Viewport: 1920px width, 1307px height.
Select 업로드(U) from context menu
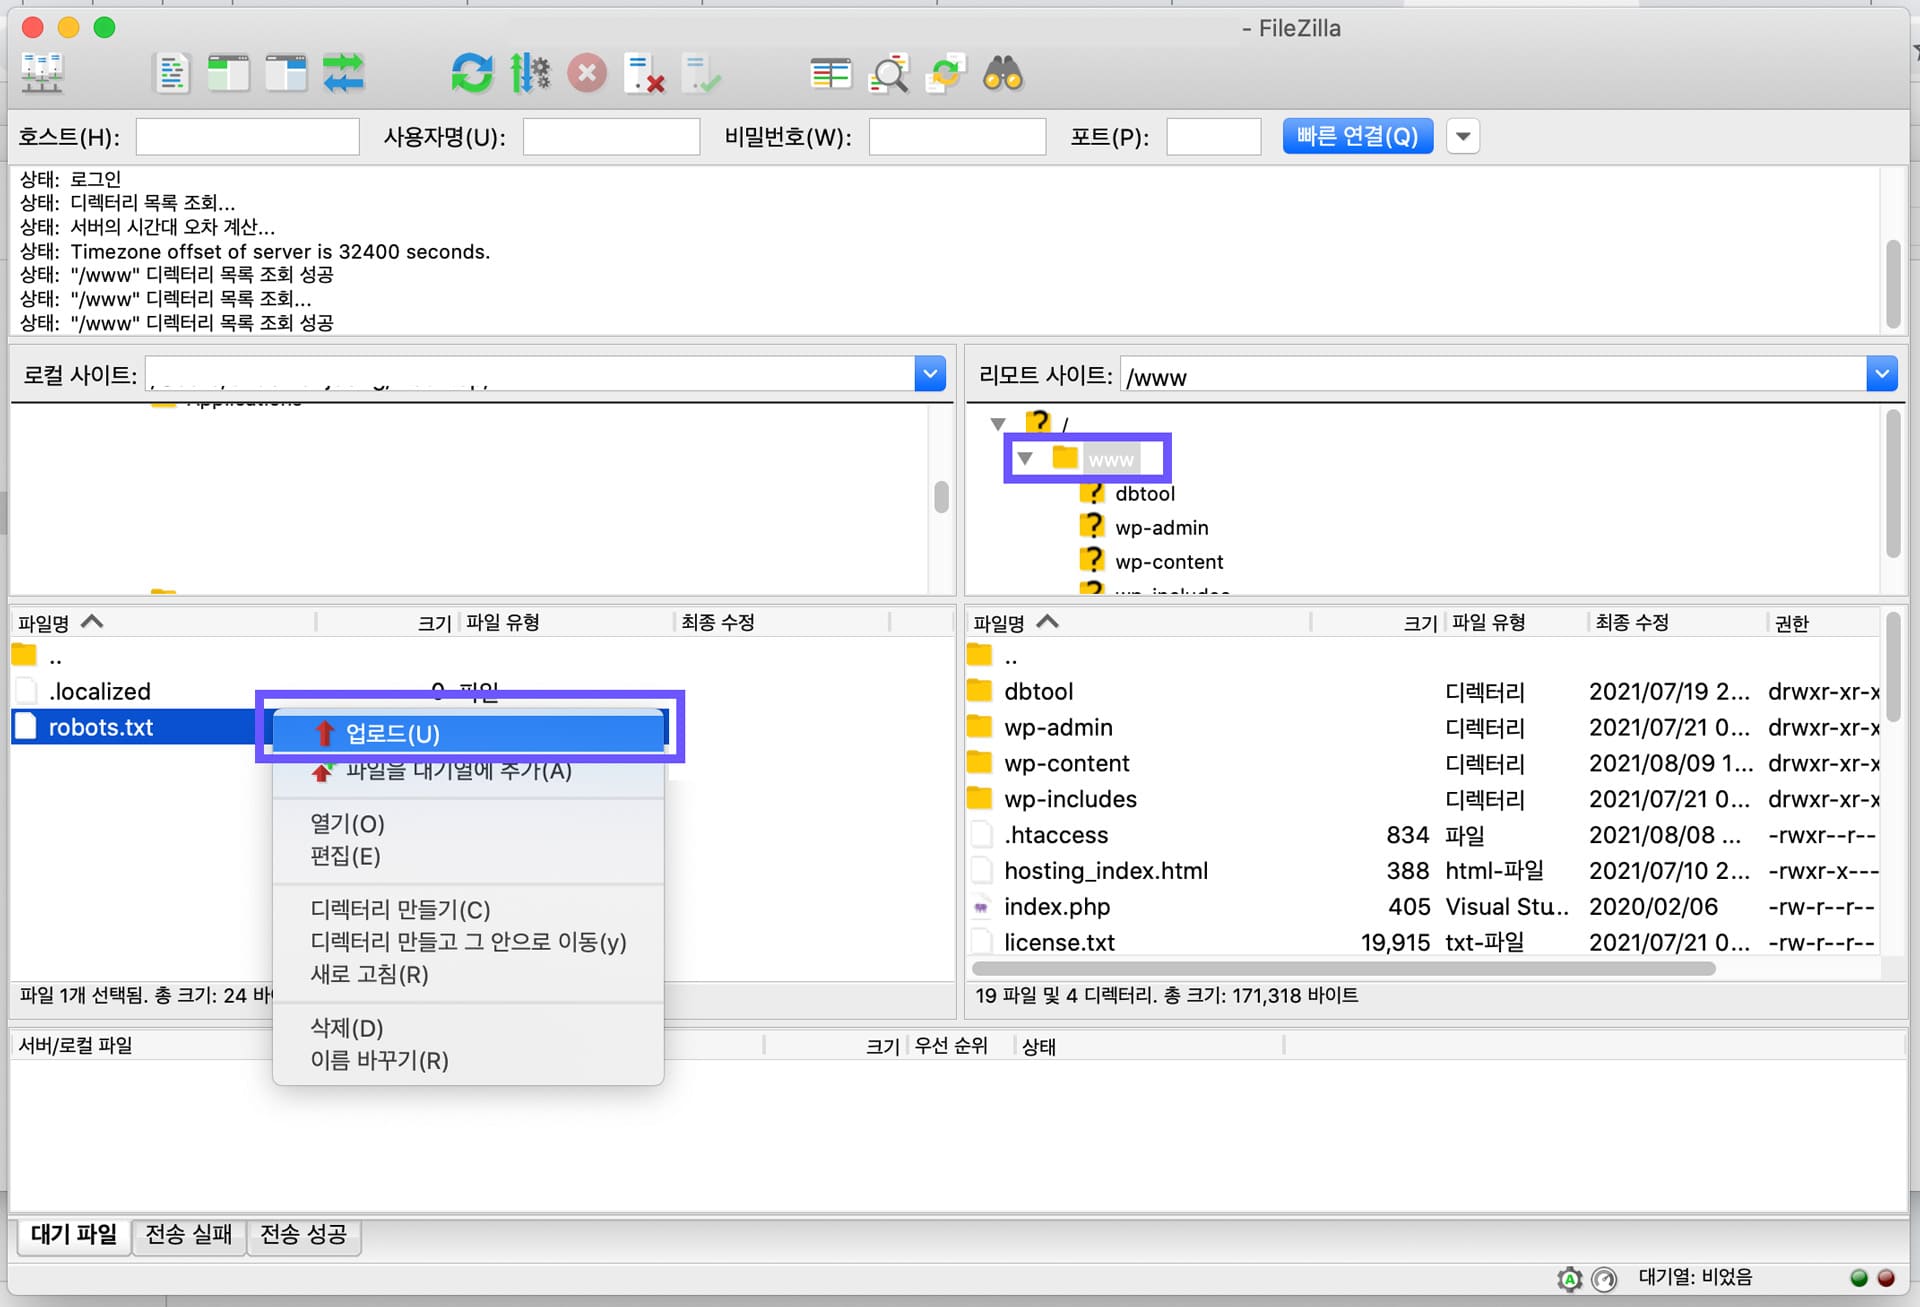click(393, 734)
